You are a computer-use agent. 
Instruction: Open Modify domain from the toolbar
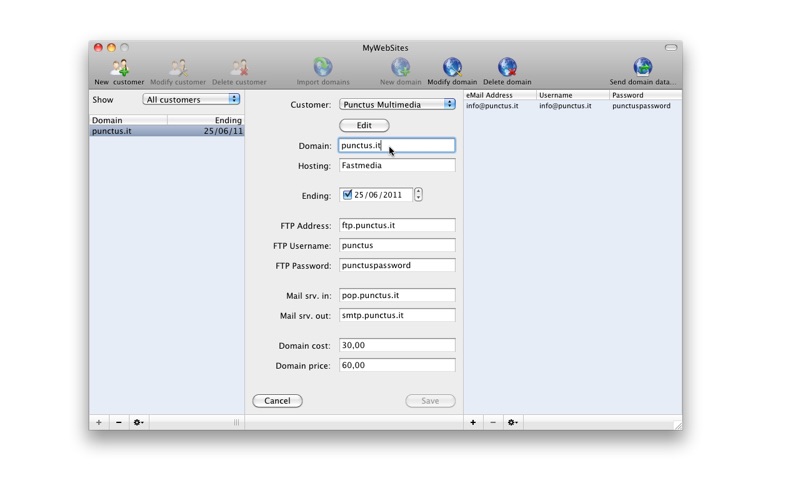(452, 68)
